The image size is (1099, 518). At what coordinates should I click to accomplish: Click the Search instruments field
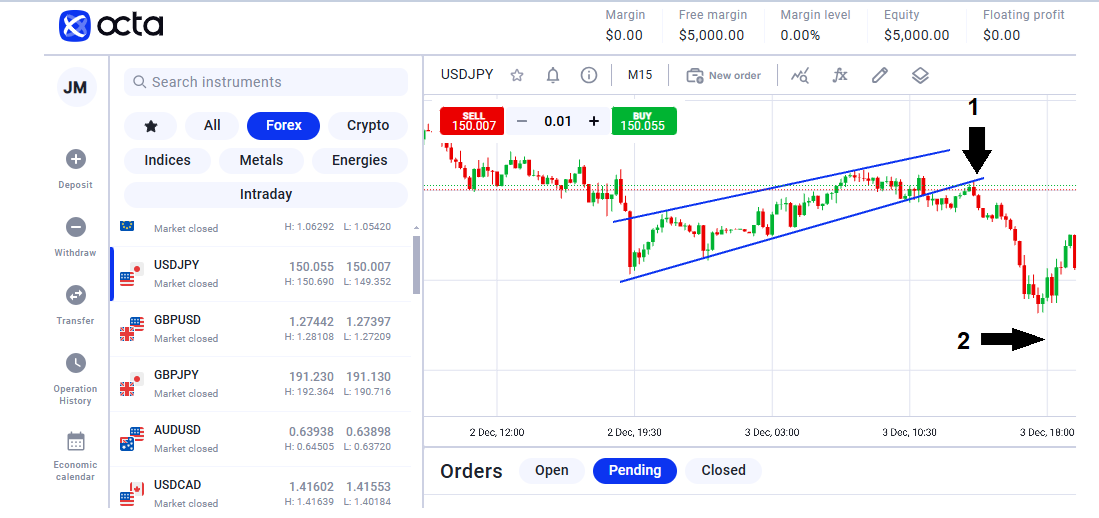point(266,82)
